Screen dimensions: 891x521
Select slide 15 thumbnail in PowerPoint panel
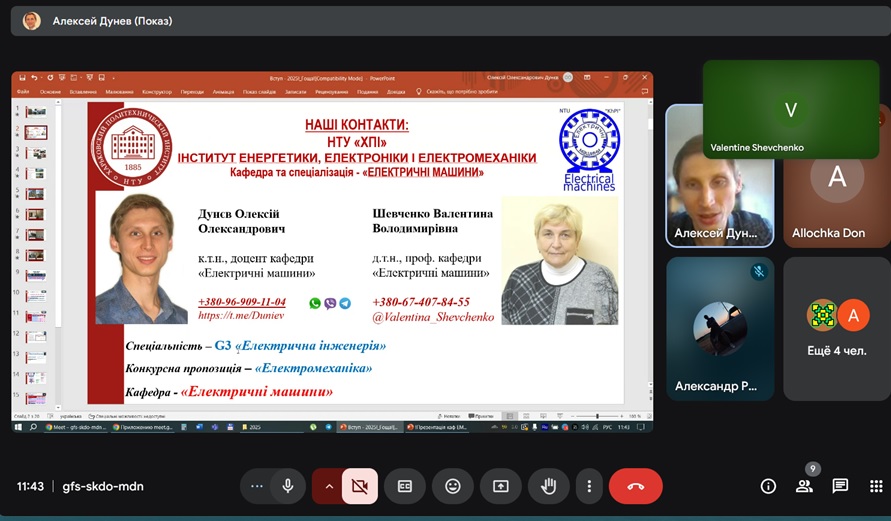coord(36,398)
